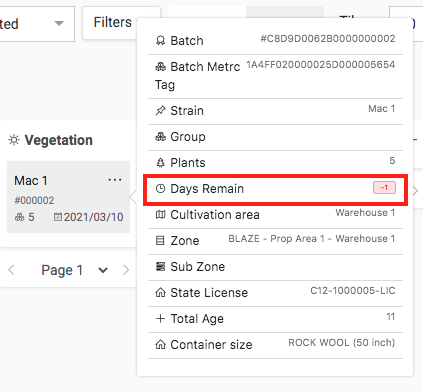The image size is (423, 392).
Task: Click the Batch badge icon
Action: pyautogui.click(x=160, y=41)
